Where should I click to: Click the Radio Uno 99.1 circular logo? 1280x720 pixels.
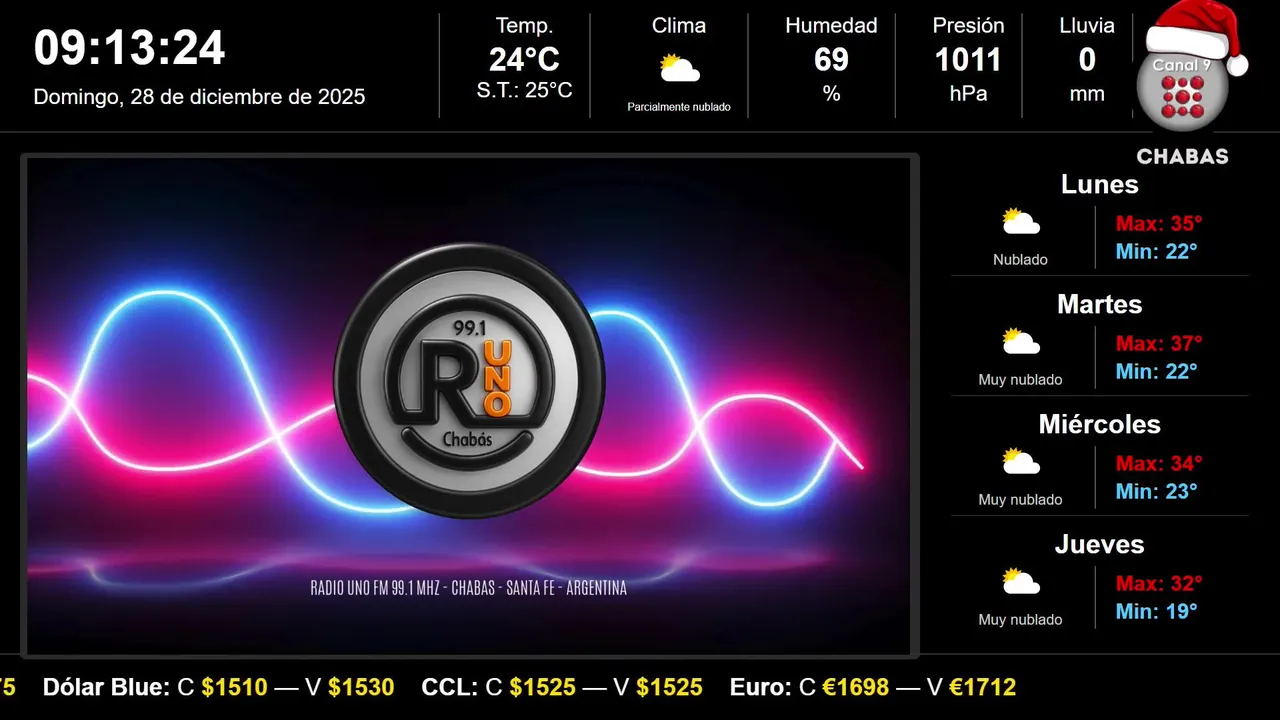pyautogui.click(x=469, y=380)
